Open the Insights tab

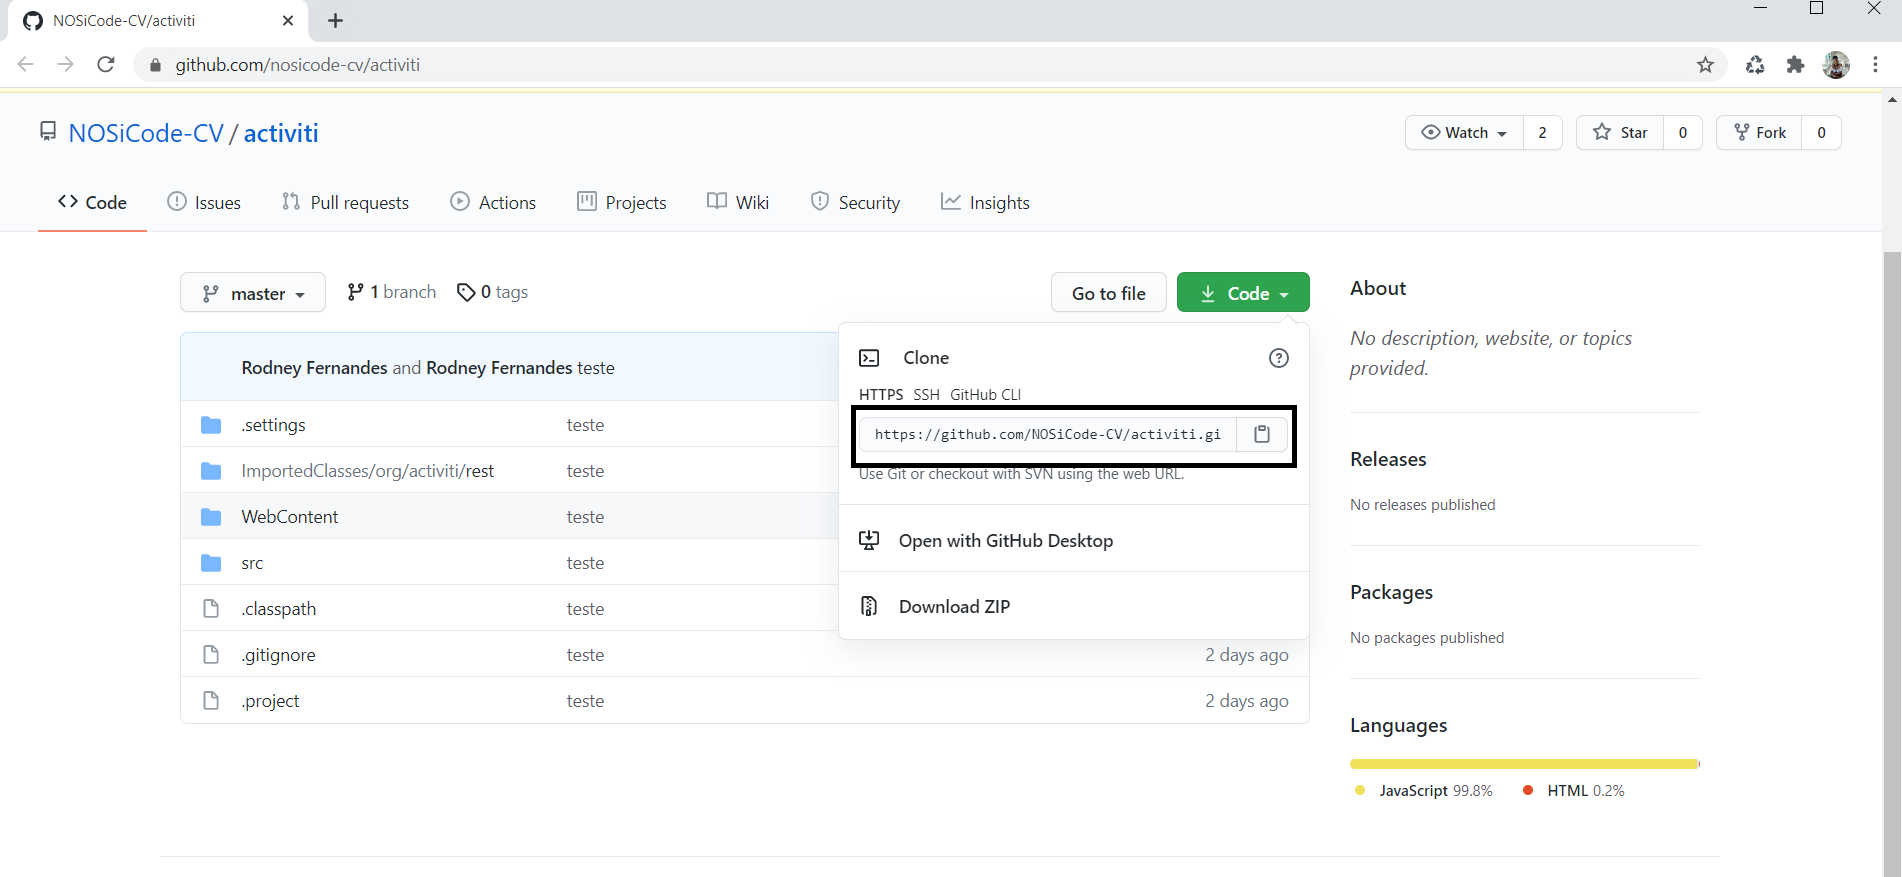pos(985,202)
